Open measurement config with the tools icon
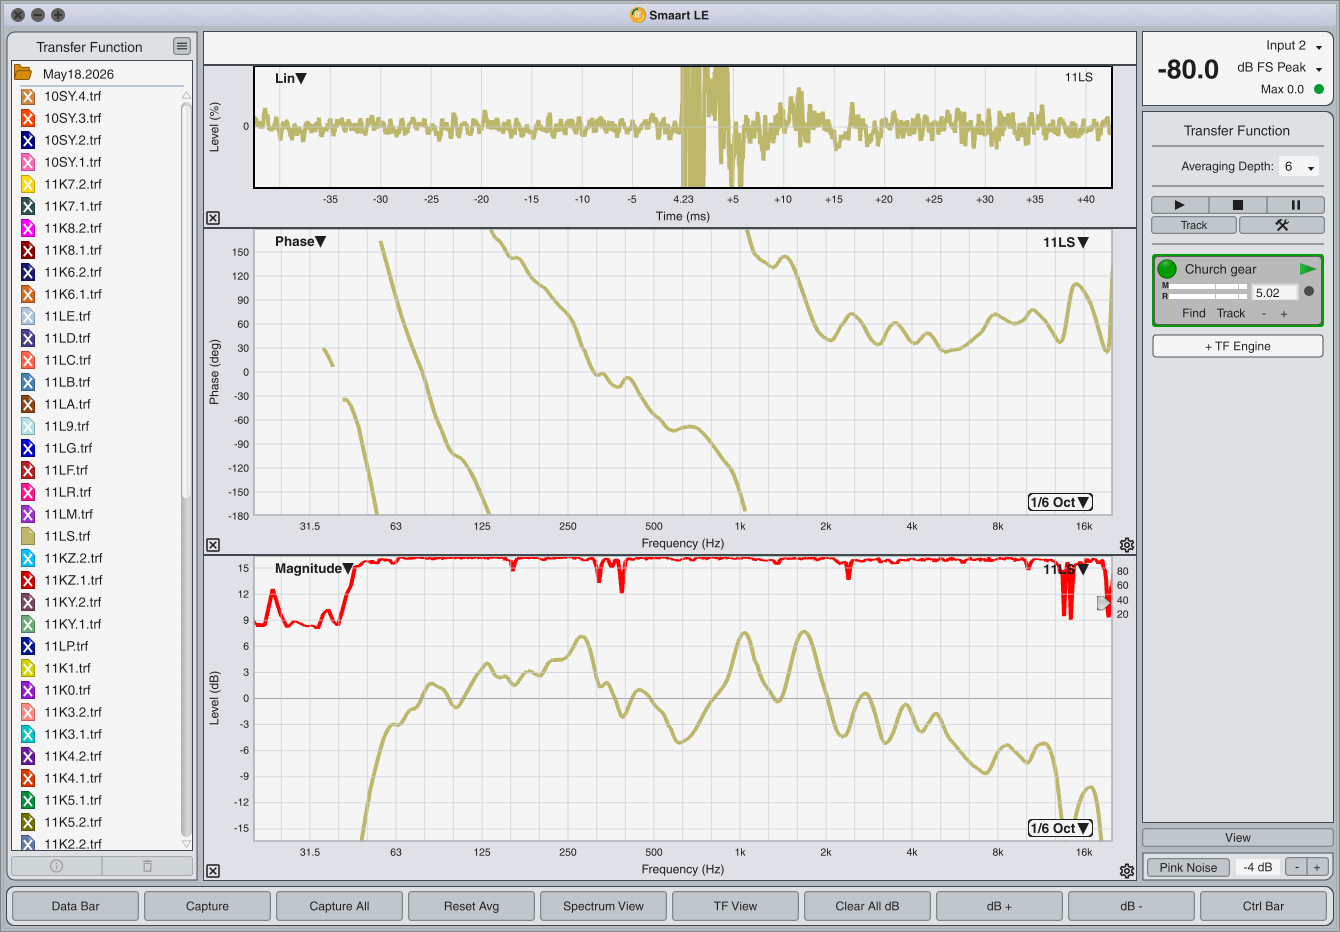The width and height of the screenshot is (1340, 932). click(1281, 225)
